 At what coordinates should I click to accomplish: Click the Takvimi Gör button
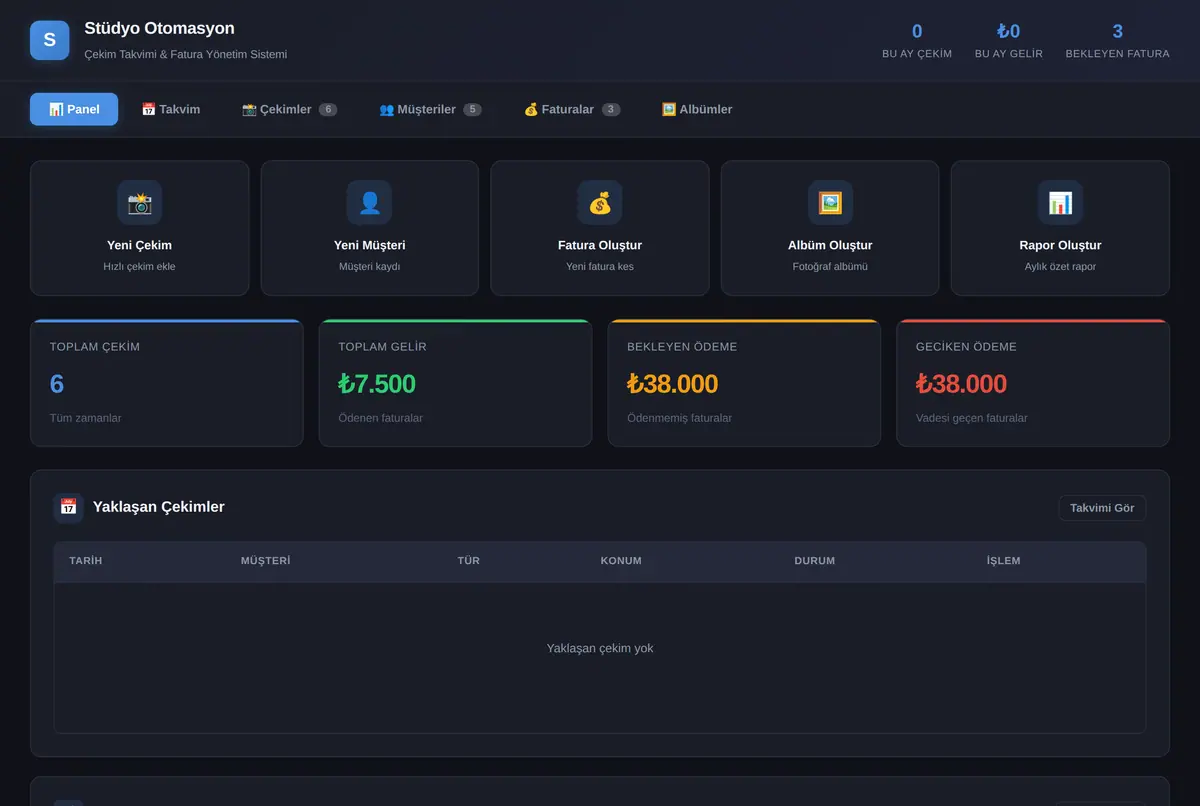tap(1102, 508)
